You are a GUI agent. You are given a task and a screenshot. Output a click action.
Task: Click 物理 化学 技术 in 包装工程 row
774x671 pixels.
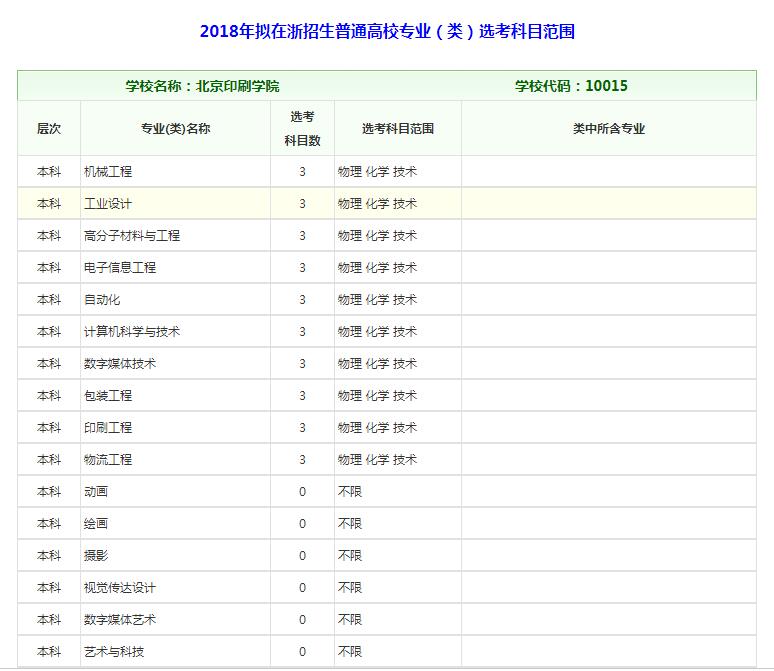point(378,395)
